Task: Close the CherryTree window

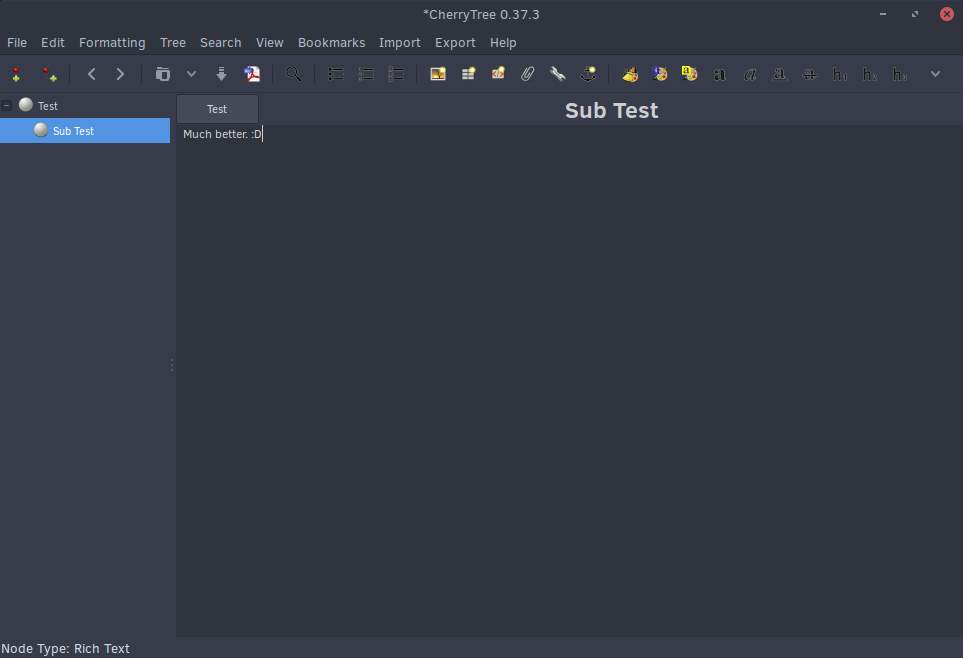Action: coord(947,14)
